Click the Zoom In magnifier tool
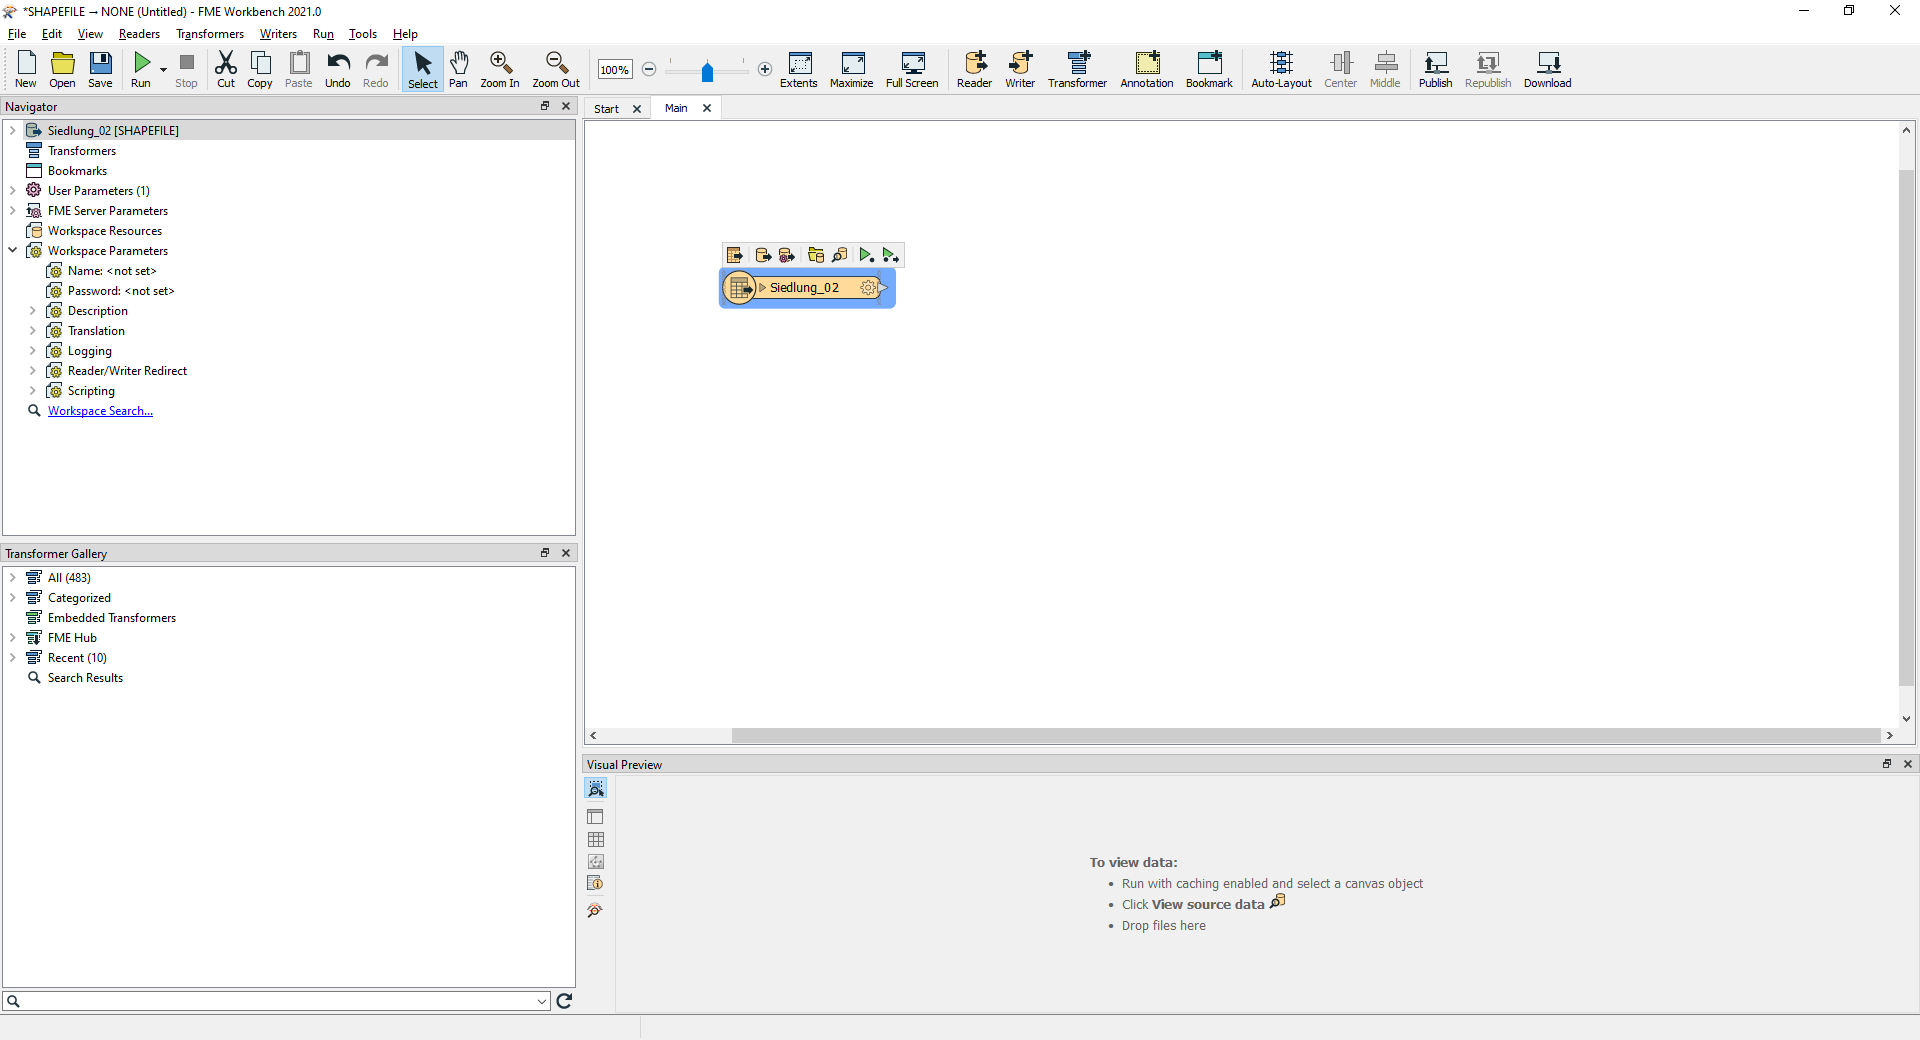 (500, 69)
